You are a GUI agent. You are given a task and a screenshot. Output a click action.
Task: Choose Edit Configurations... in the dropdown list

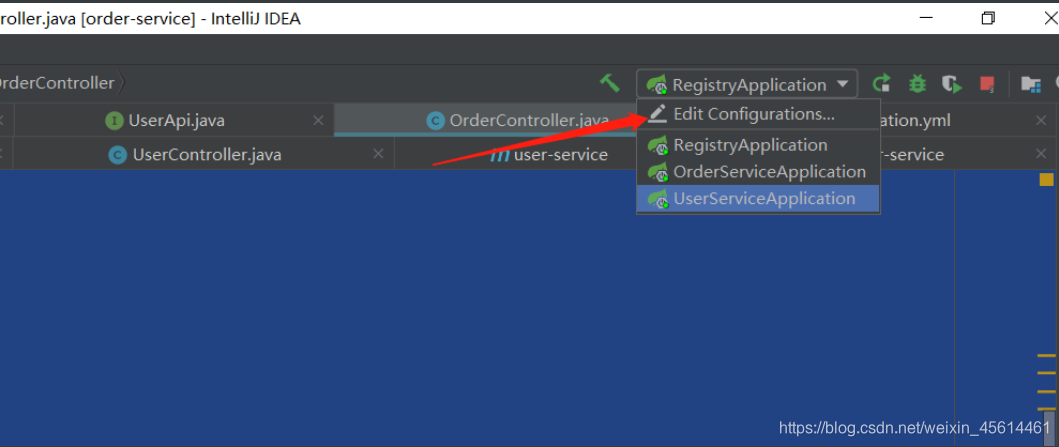tap(758, 114)
